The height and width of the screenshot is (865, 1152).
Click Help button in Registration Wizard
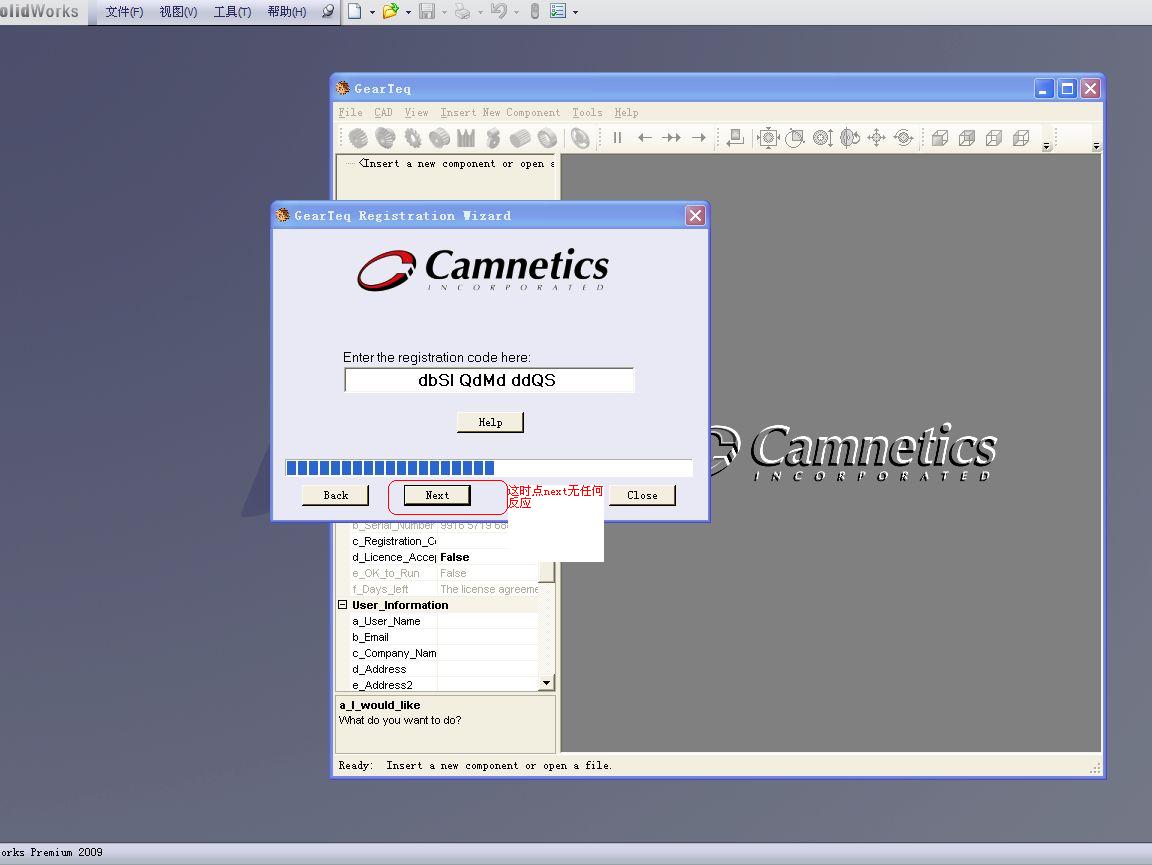tap(490, 423)
